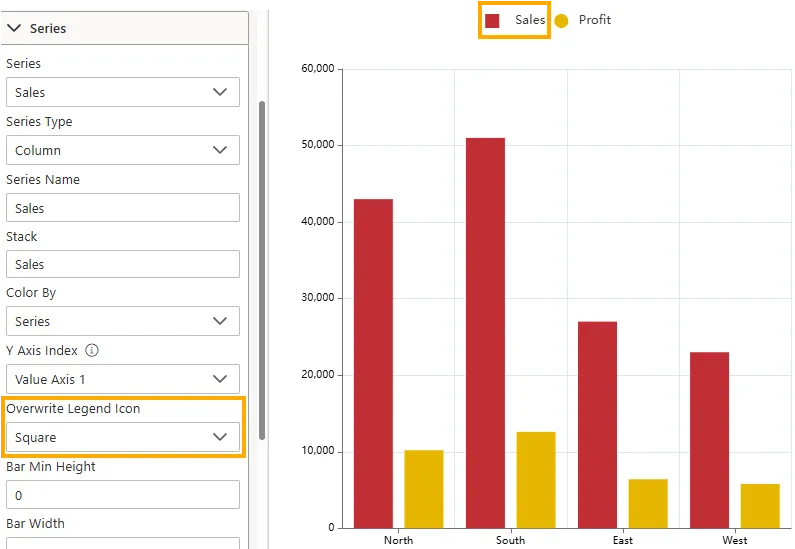Click the properties panel vertical scrollbar
This screenshot has height=549, width=795.
click(x=262, y=270)
